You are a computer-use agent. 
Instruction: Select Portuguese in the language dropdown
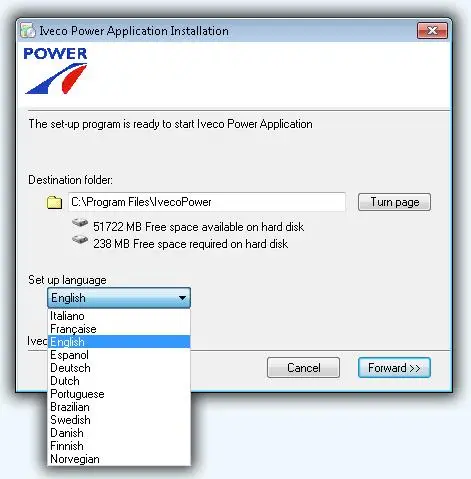click(119, 394)
